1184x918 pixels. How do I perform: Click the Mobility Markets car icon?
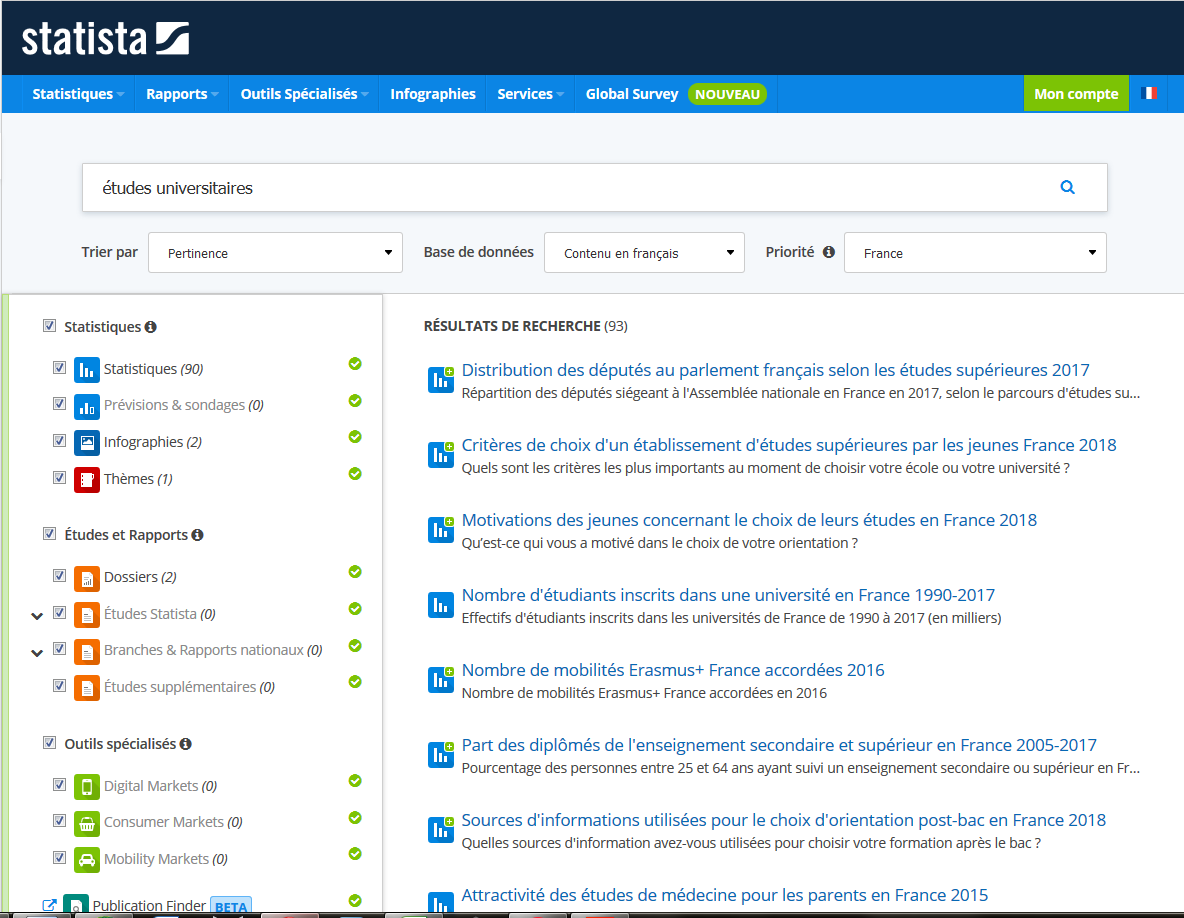coord(87,860)
